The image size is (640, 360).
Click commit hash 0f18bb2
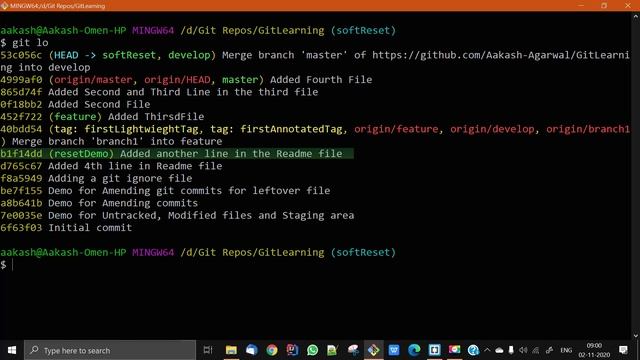click(21, 104)
